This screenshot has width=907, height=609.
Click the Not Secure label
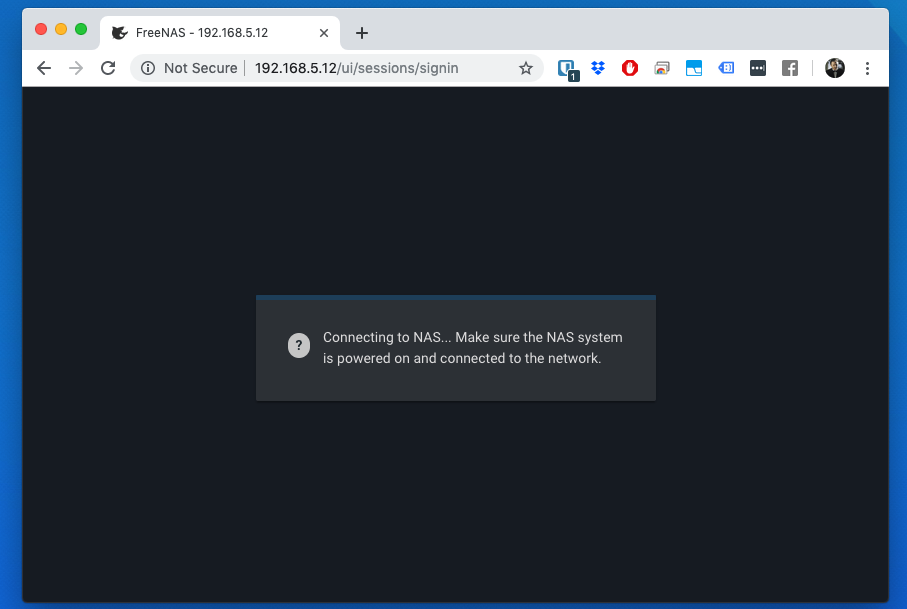200,68
